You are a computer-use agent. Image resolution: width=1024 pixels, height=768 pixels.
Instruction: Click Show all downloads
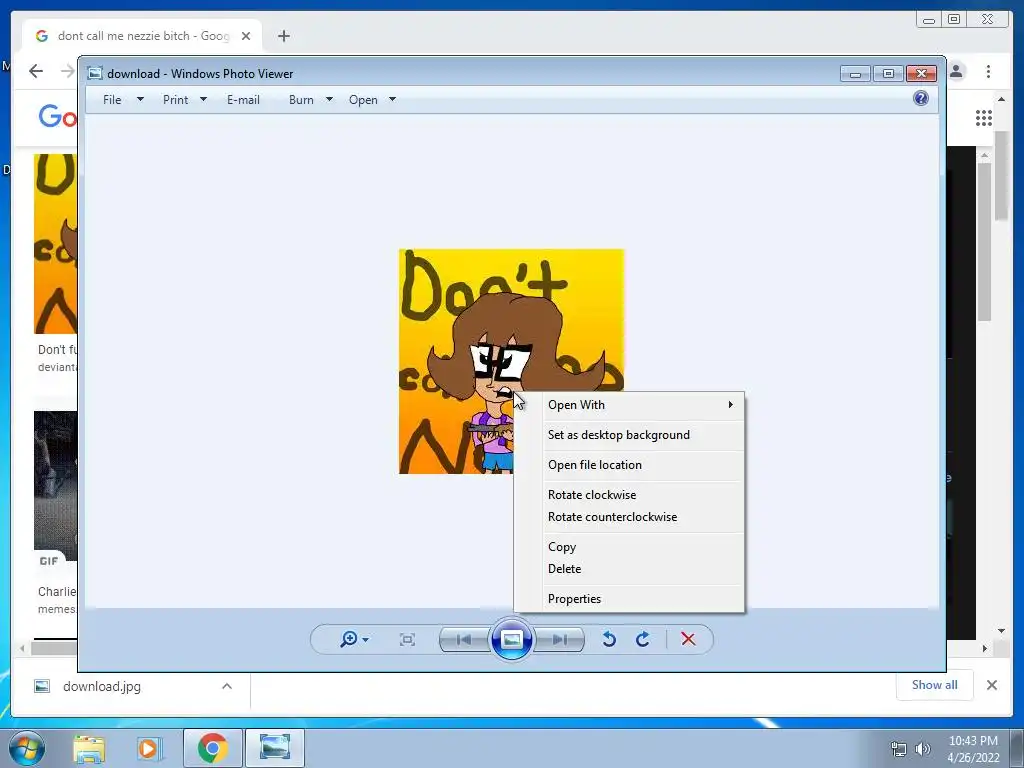tap(935, 685)
